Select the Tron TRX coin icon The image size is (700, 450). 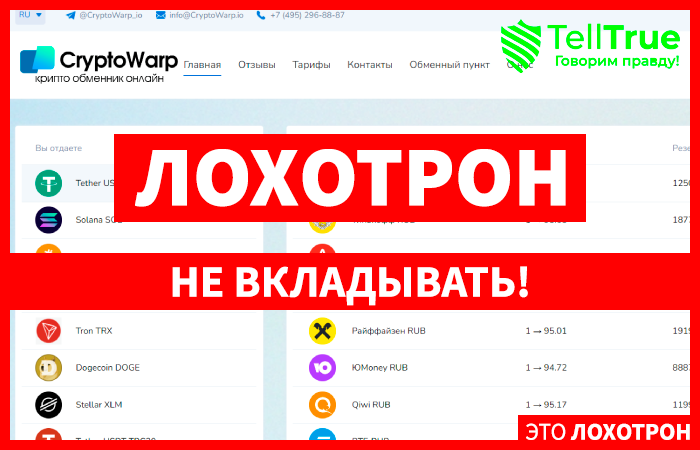pyautogui.click(x=49, y=331)
